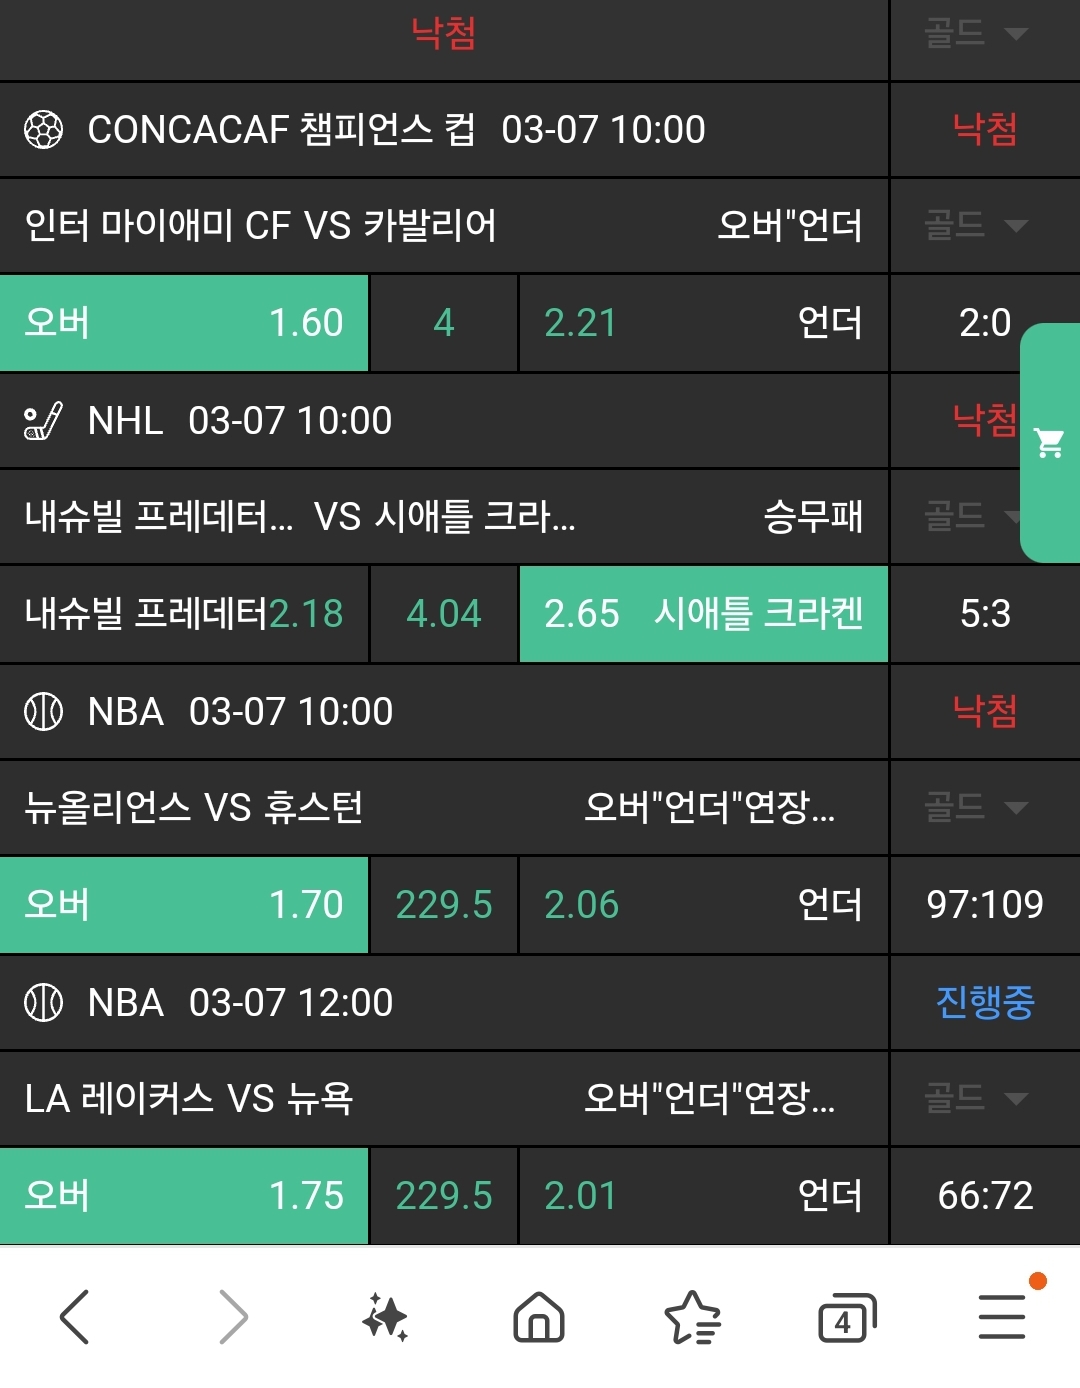The width and height of the screenshot is (1080, 1388).
Task: Open the NBA 03-07 12:00 league header
Action: coord(240,1002)
